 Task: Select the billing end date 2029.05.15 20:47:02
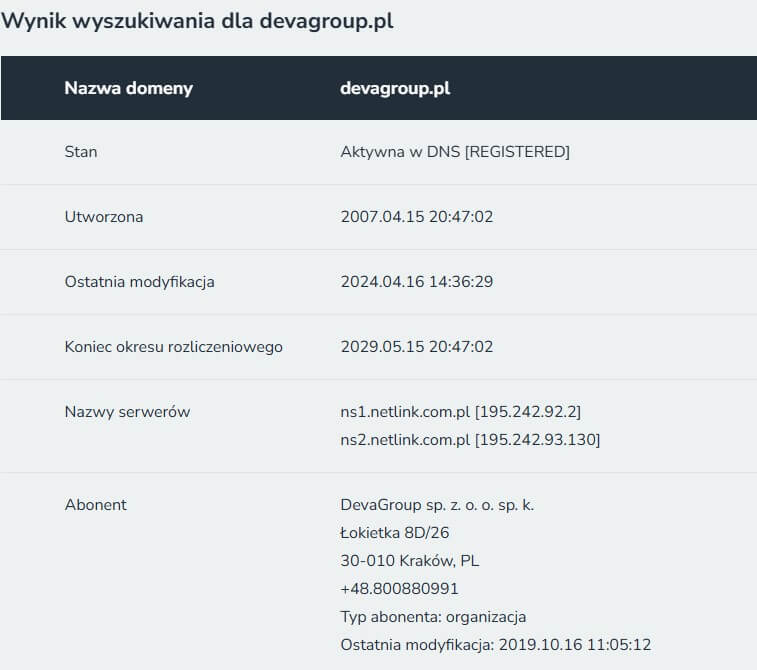point(417,347)
